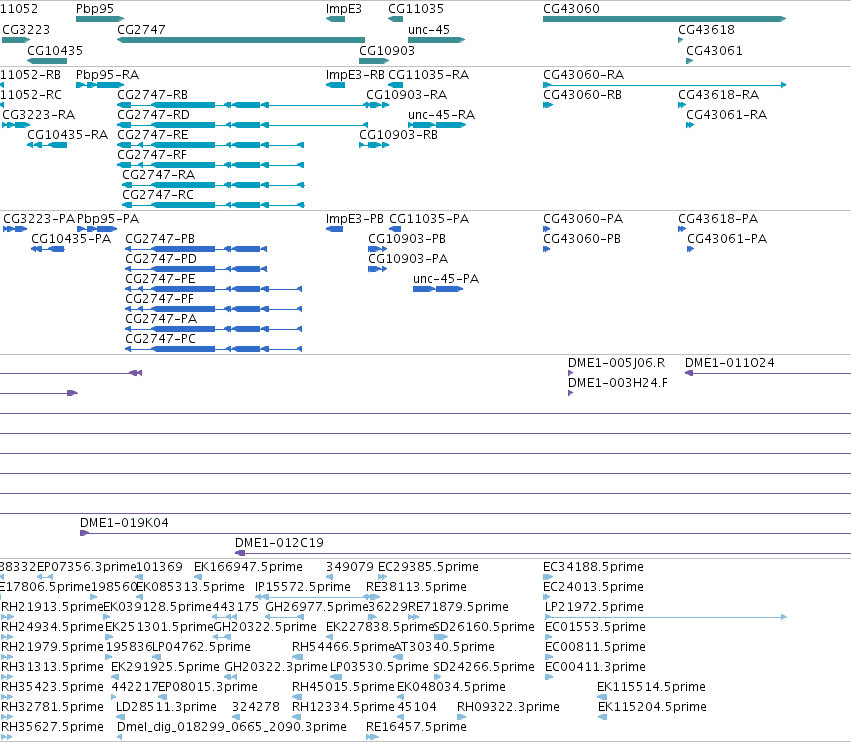
Task: Select the EK115514.5prime EST label
Action: [x=651, y=687]
